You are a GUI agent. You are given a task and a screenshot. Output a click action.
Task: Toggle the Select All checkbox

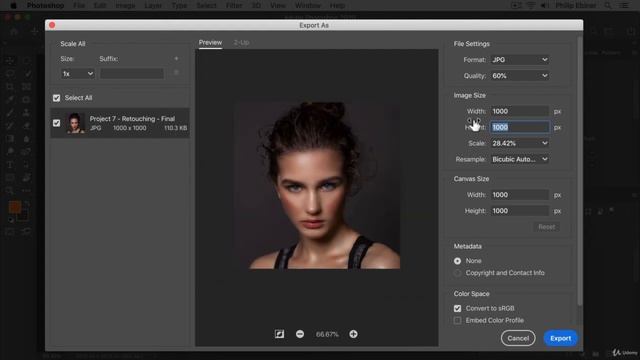coord(56,98)
